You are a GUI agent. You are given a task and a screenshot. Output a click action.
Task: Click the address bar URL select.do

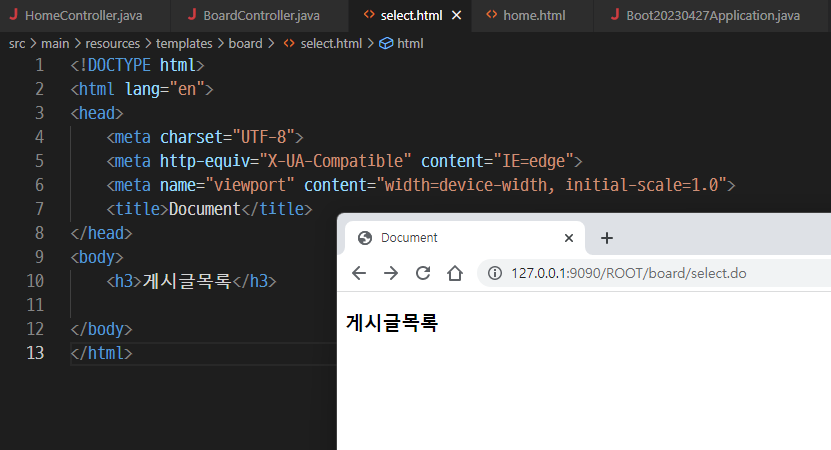click(x=629, y=273)
